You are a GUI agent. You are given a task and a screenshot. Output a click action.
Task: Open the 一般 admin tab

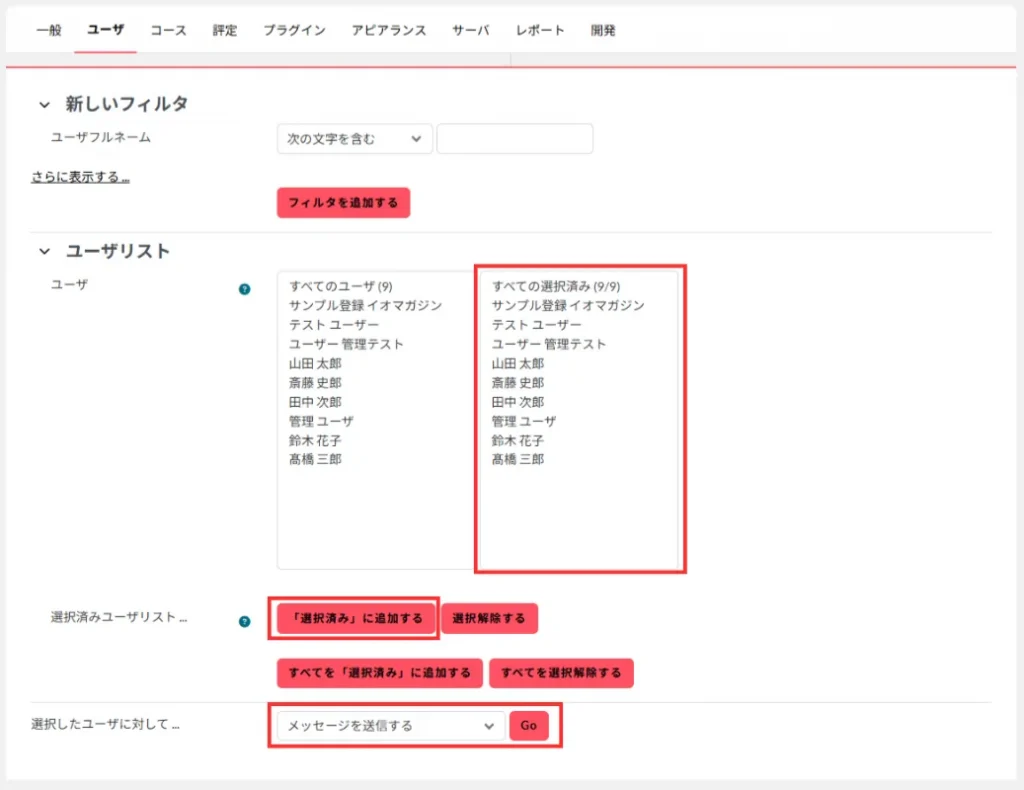pyautogui.click(x=49, y=30)
